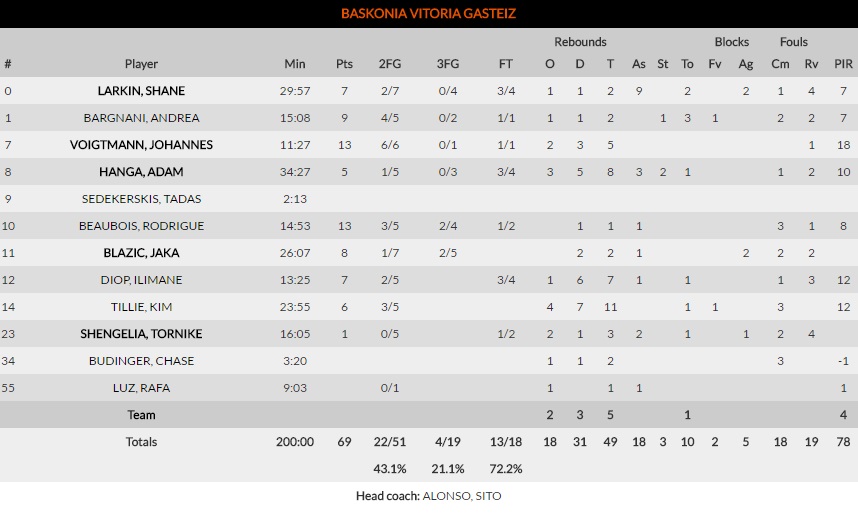Open LUZ, RAFA player profile

pyautogui.click(x=141, y=388)
